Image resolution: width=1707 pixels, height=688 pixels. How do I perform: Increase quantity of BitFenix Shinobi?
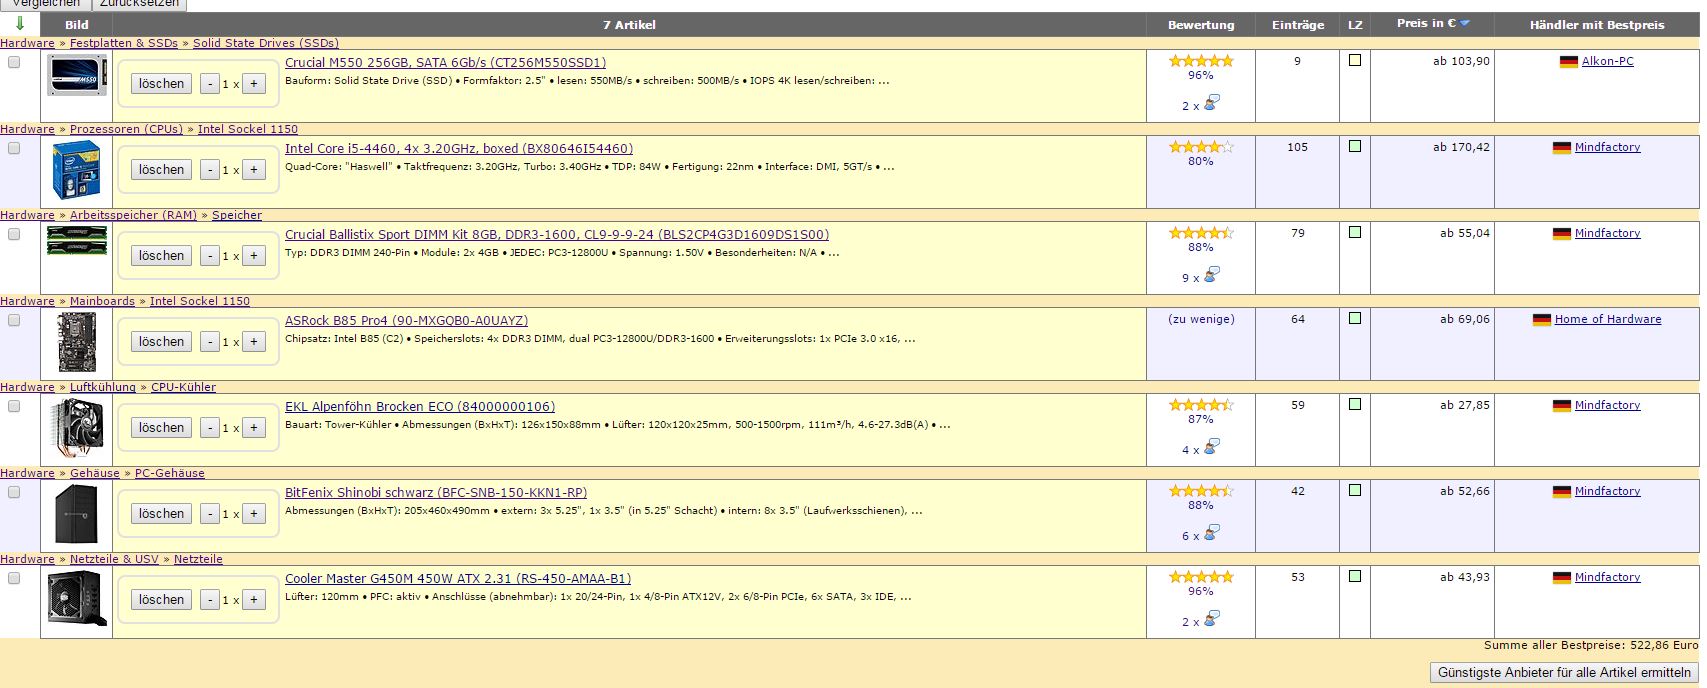(254, 514)
